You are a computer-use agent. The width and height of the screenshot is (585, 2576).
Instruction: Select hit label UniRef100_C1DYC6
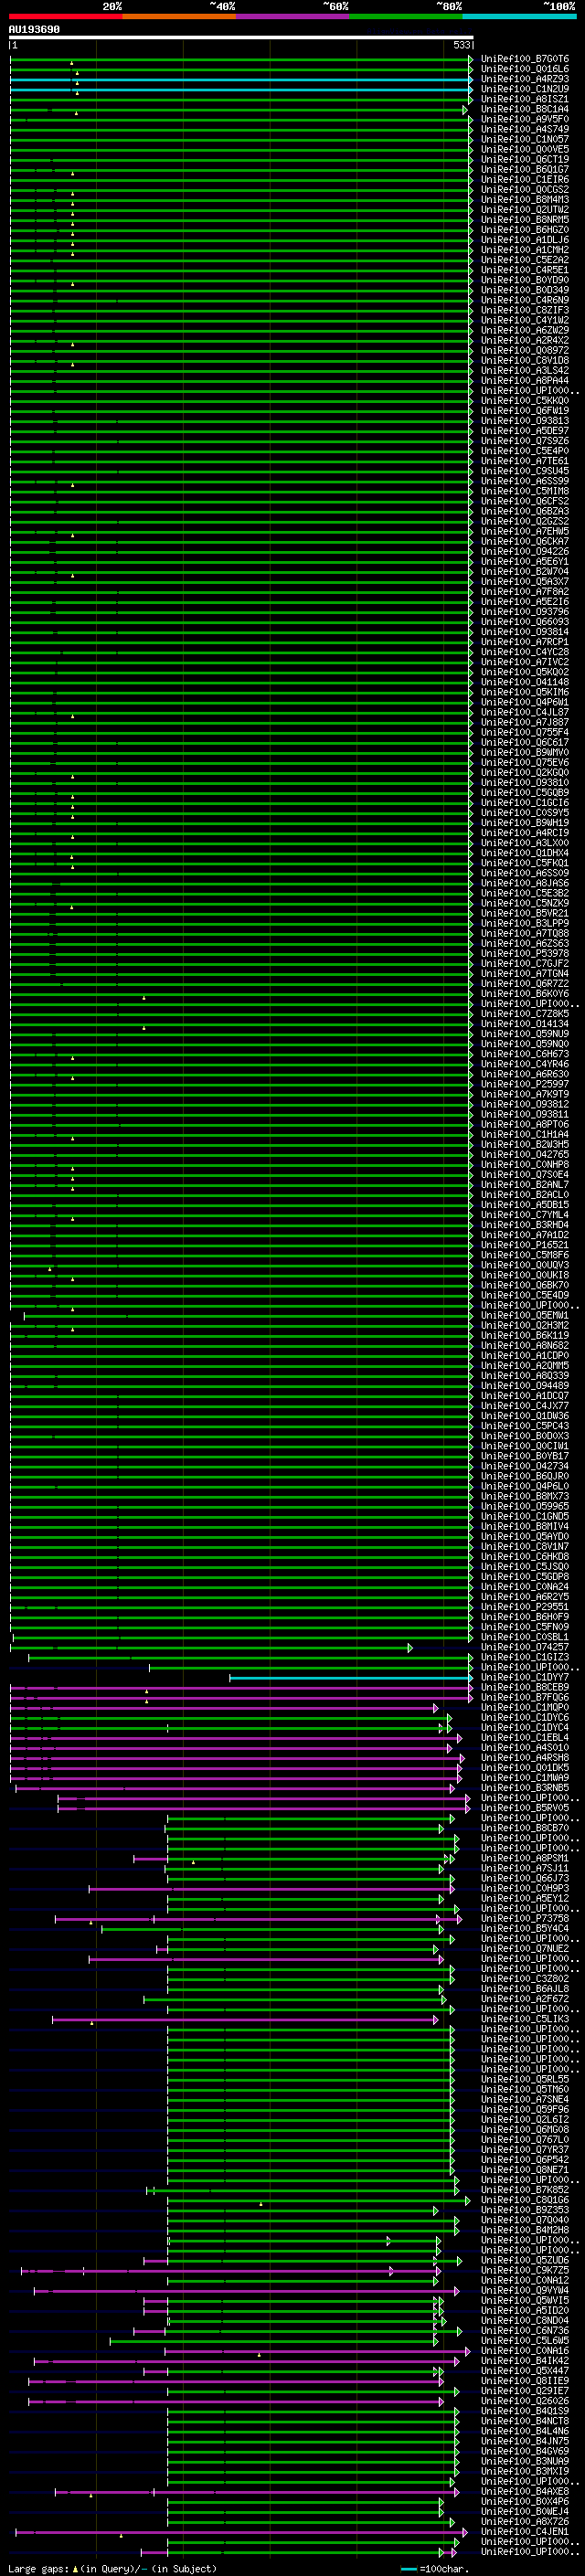click(525, 1717)
